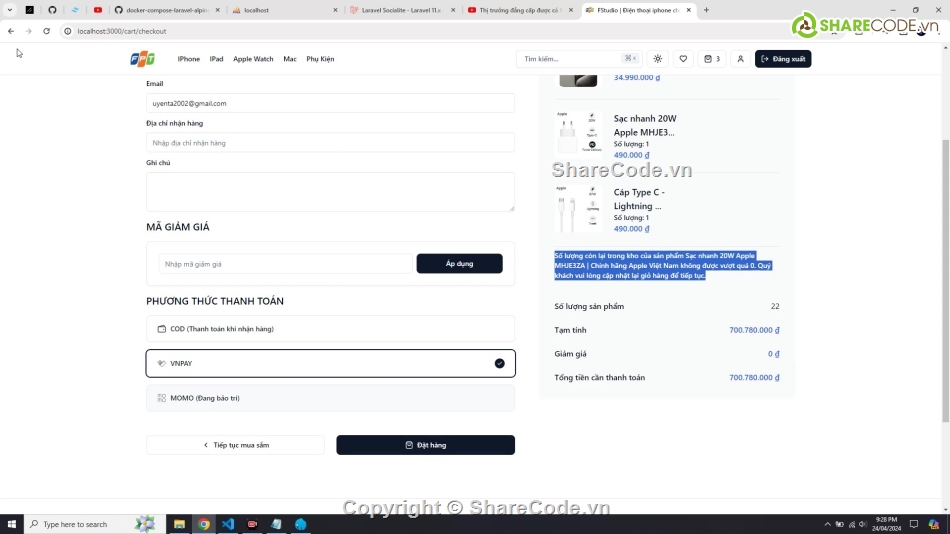
Task: Open the user account icon
Action: pos(740,59)
